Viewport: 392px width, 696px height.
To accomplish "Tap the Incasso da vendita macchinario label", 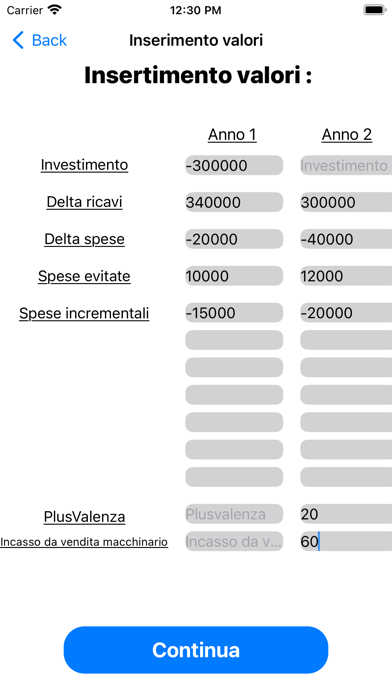I will [84, 542].
